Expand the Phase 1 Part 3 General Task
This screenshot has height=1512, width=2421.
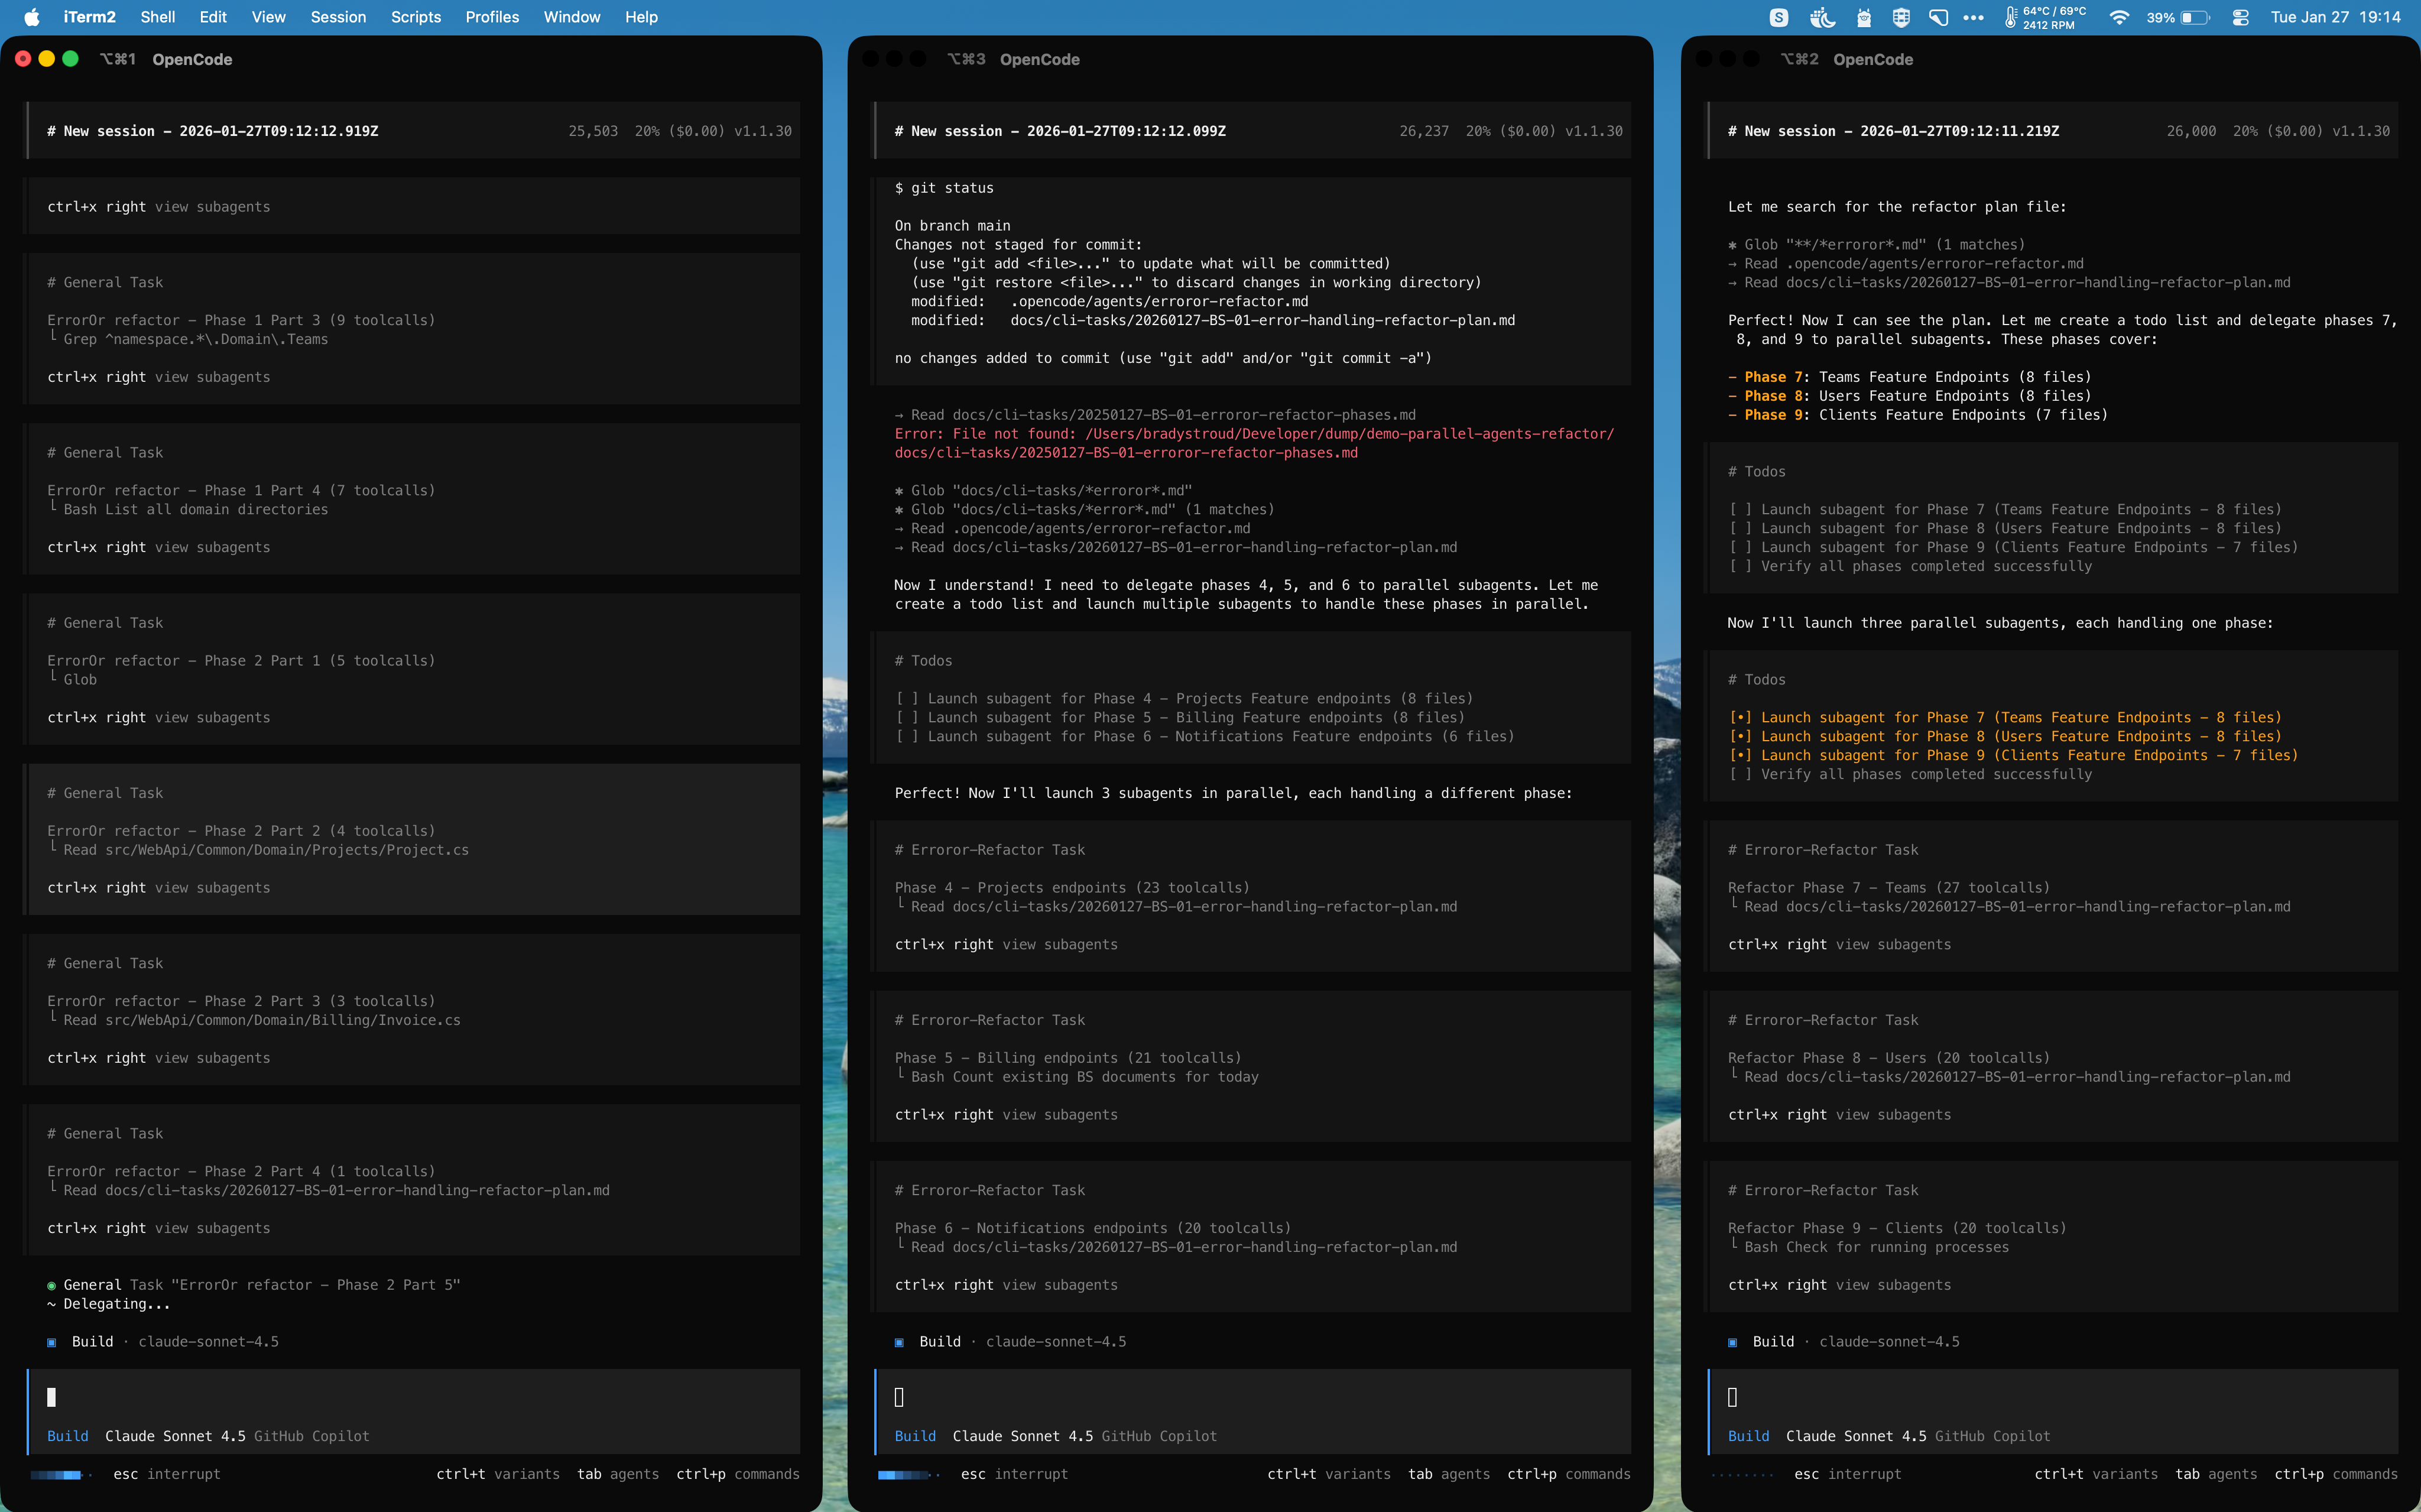(241, 320)
